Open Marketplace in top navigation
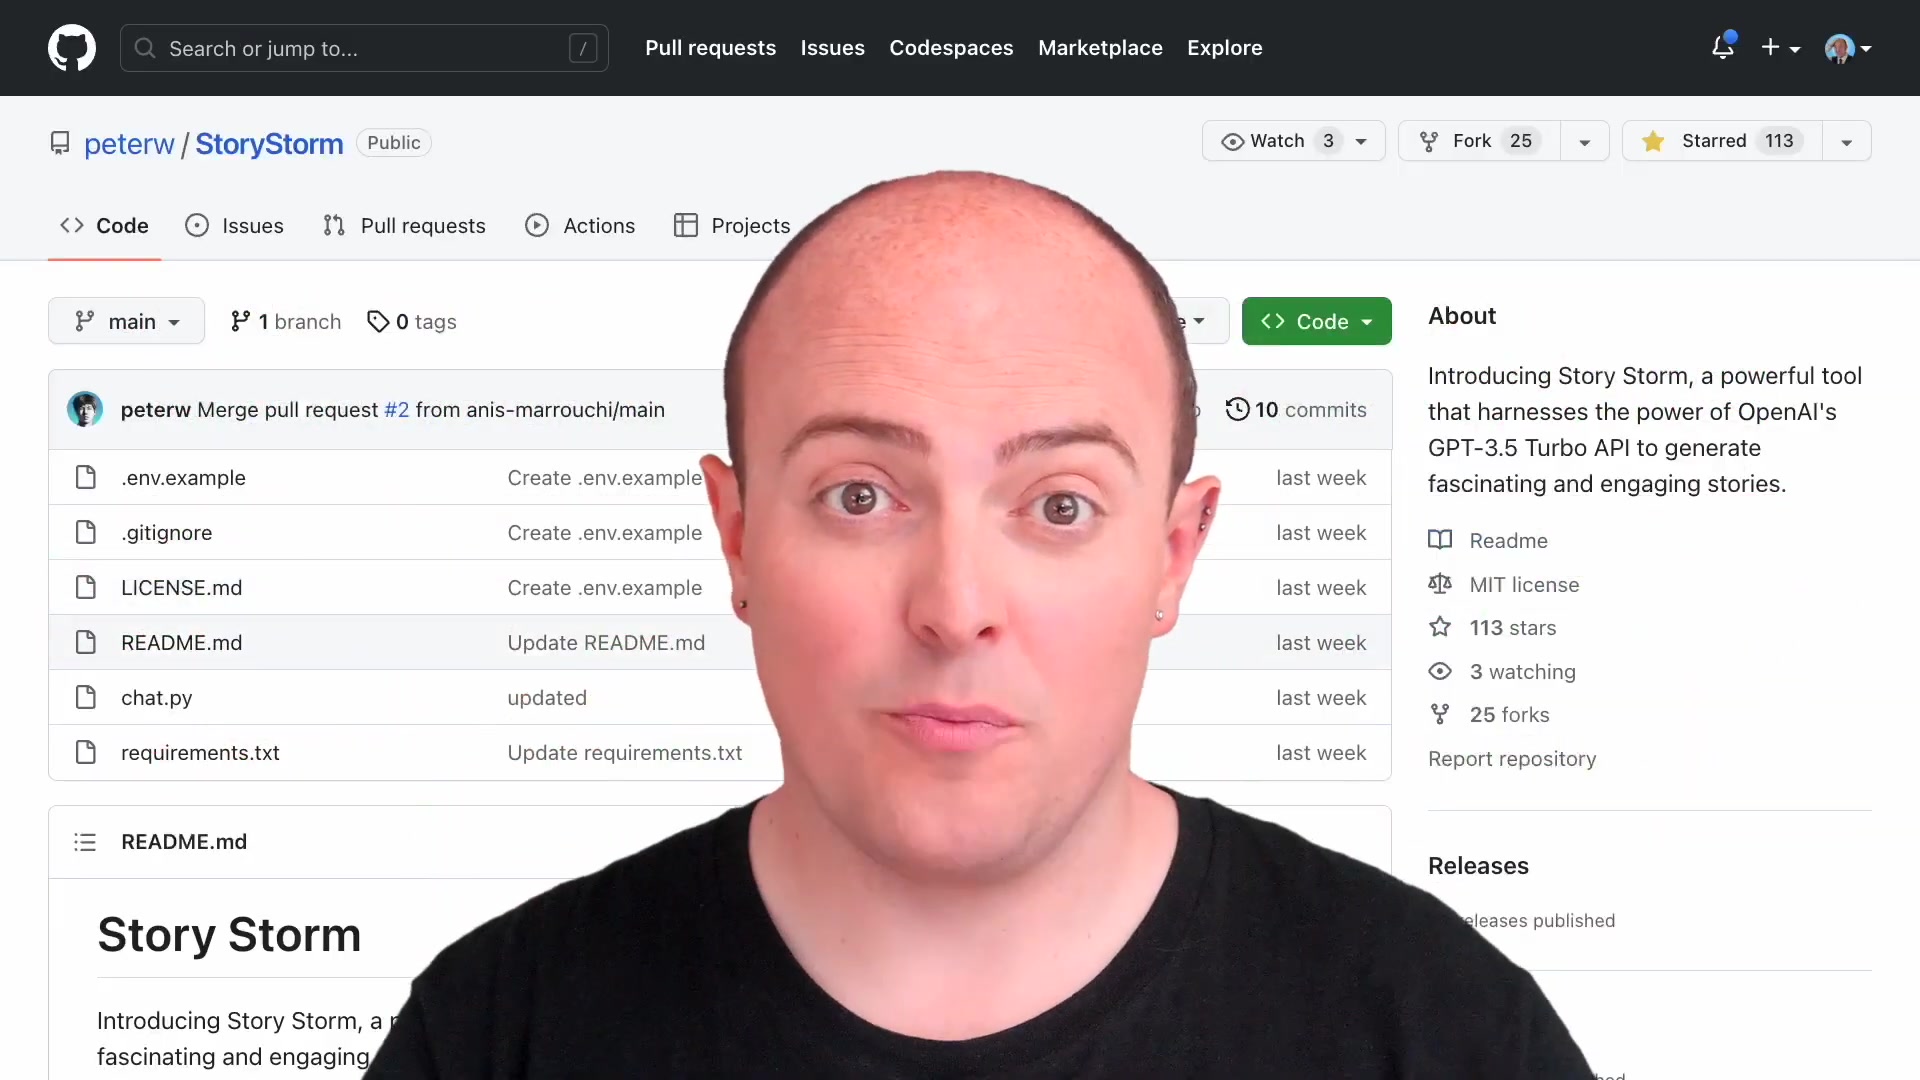This screenshot has height=1080, width=1920. point(1100,48)
